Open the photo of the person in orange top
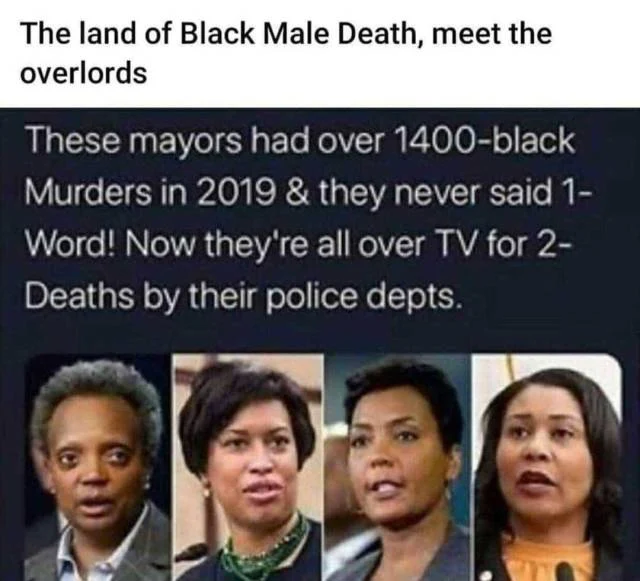The width and height of the screenshot is (640, 581). point(548,467)
